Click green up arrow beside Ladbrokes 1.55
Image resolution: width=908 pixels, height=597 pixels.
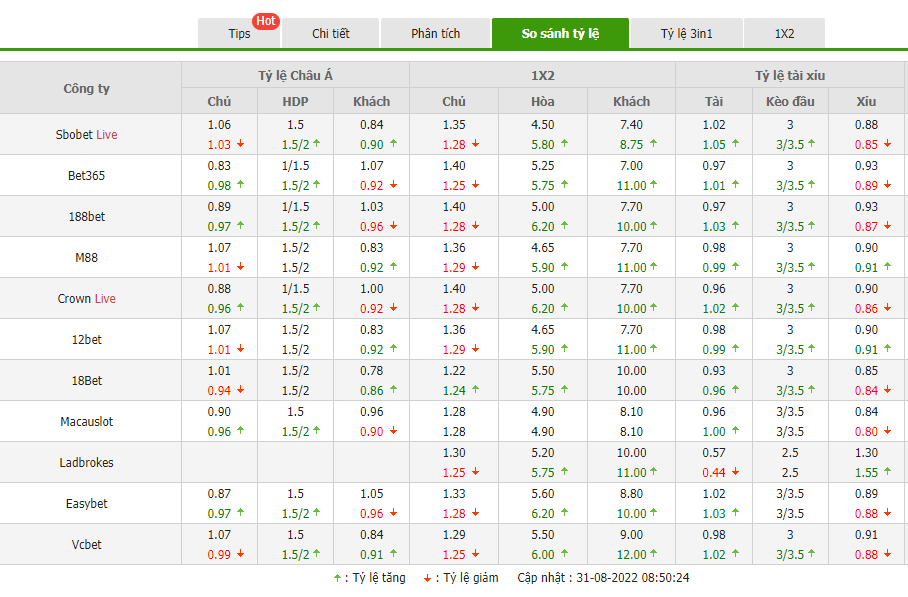coord(887,473)
